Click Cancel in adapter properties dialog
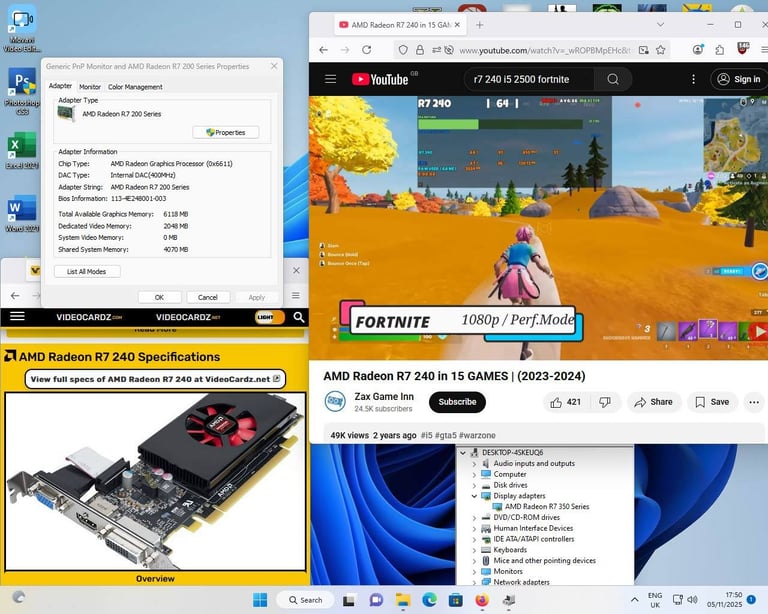 pyautogui.click(x=208, y=297)
